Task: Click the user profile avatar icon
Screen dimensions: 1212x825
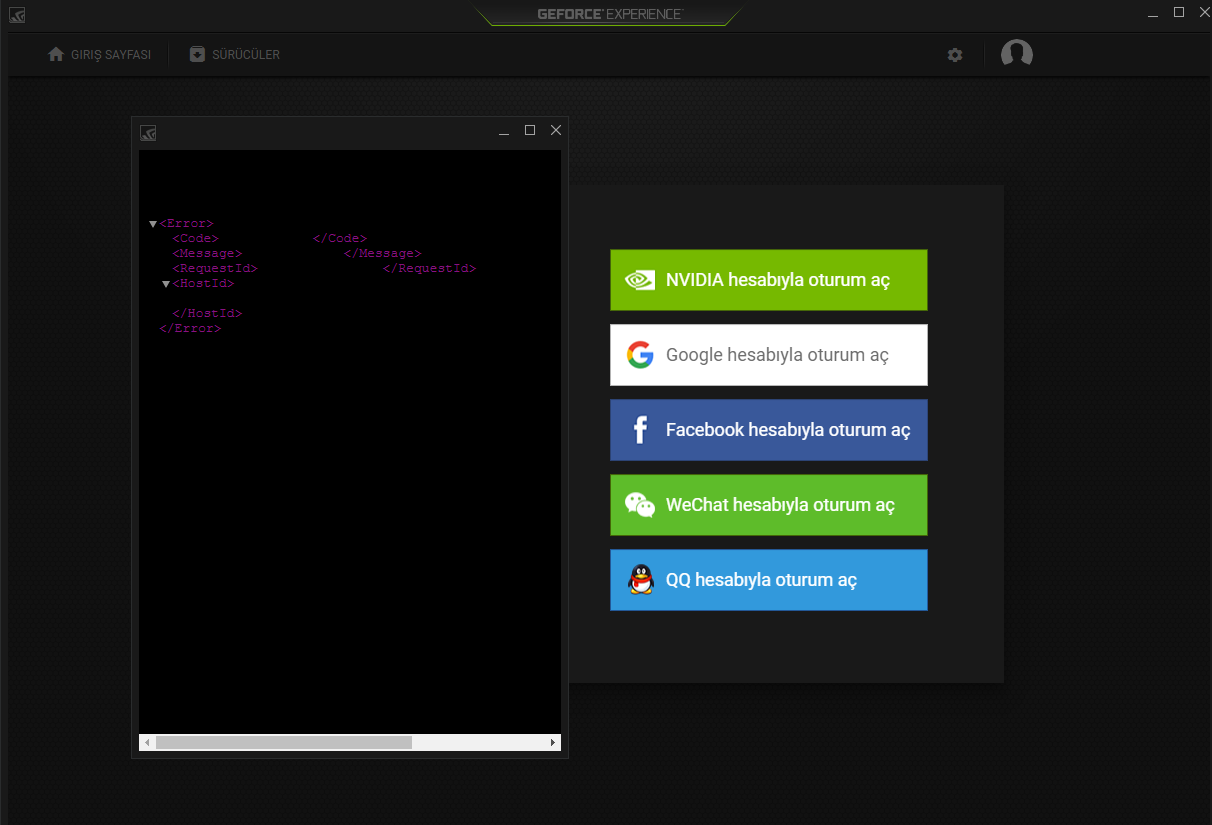Action: click(1017, 54)
